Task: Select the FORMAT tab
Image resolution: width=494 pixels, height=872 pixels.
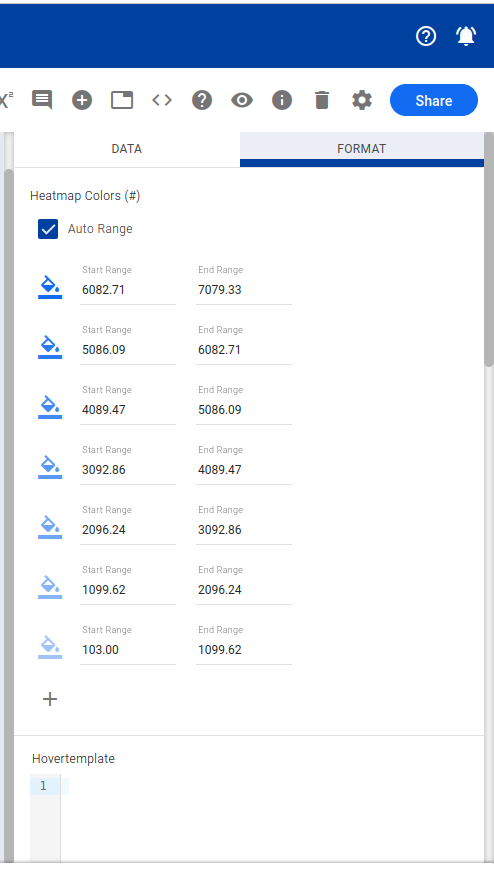Action: [x=362, y=149]
